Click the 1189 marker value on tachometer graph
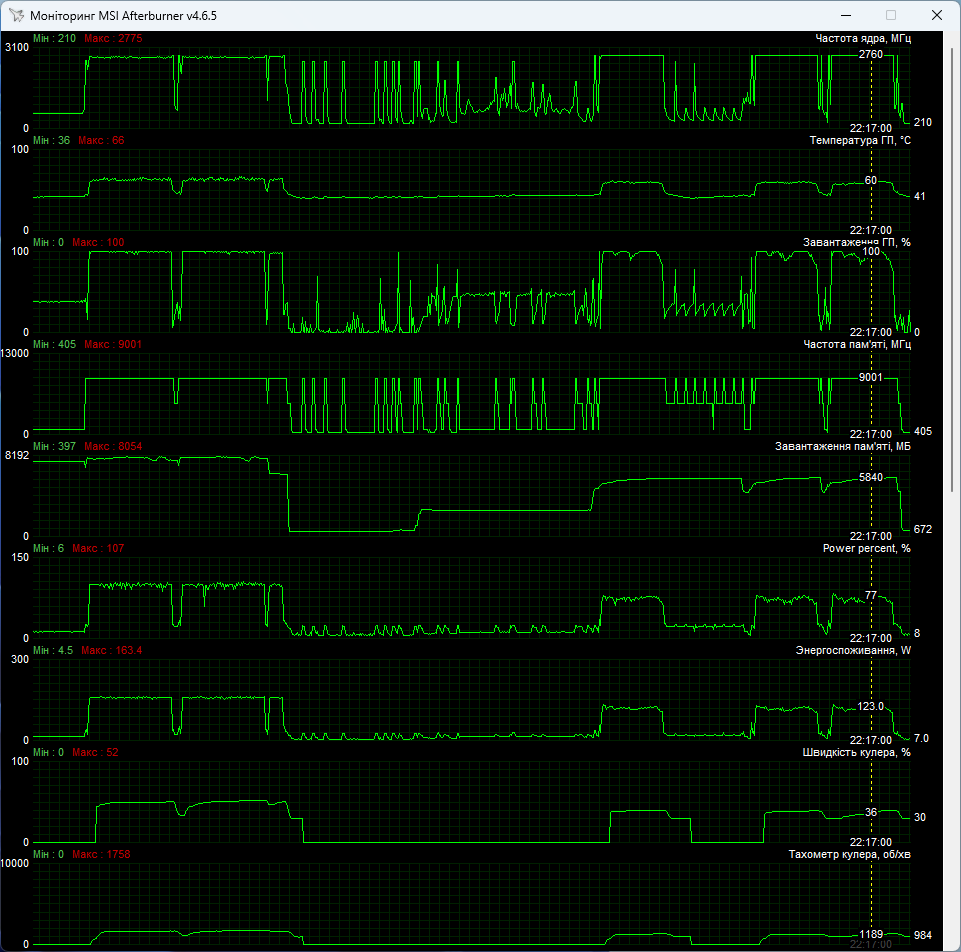This screenshot has width=961, height=952. point(870,934)
